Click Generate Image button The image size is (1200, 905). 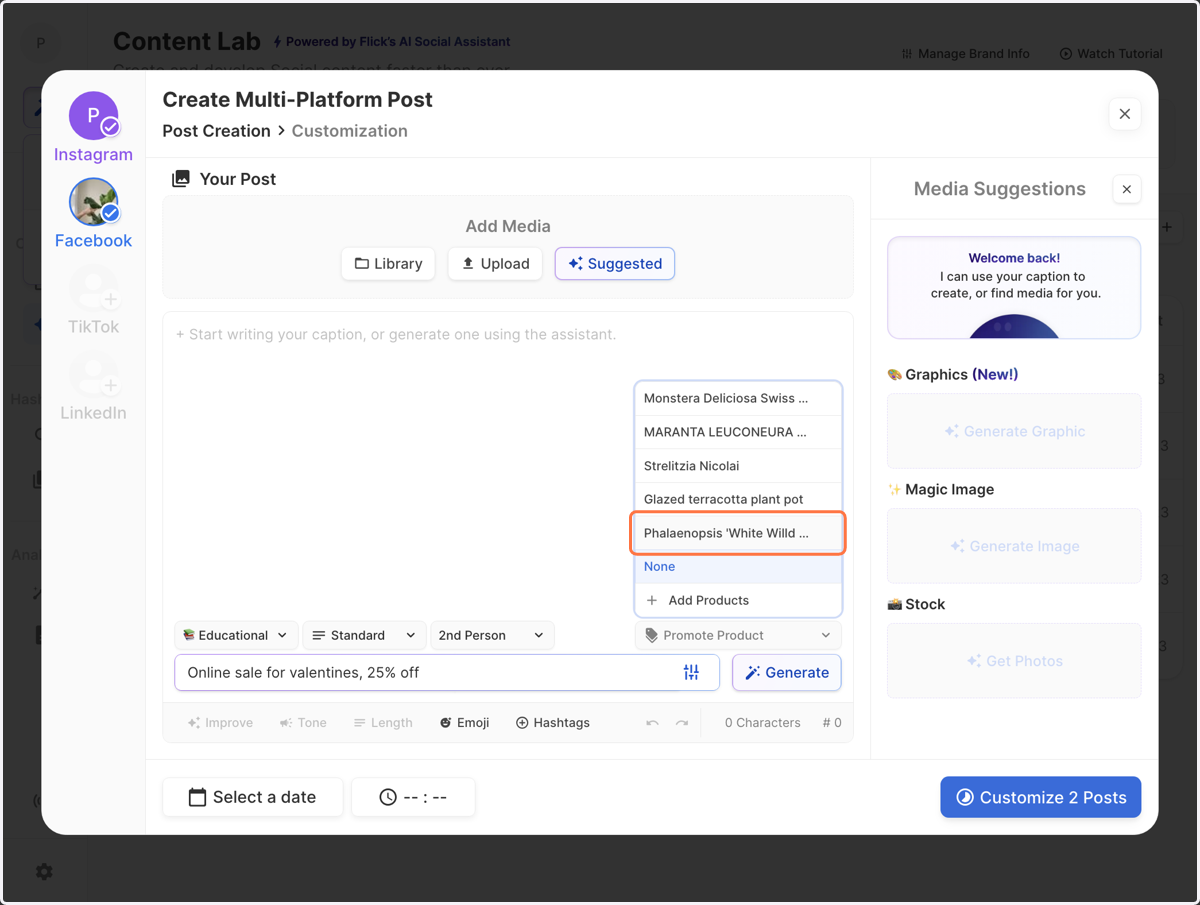(1014, 546)
